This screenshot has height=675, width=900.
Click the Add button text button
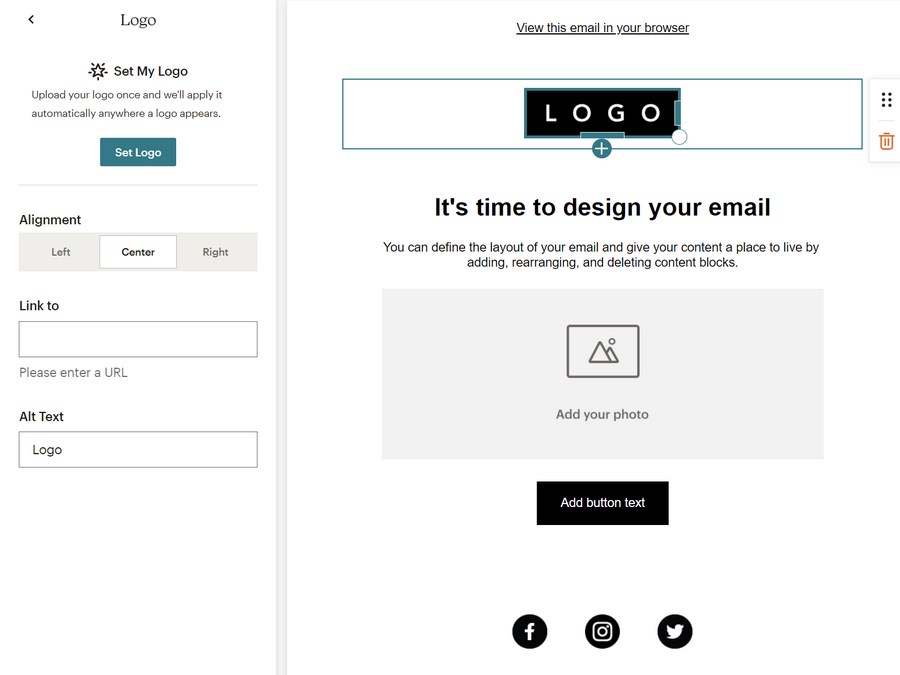point(602,503)
